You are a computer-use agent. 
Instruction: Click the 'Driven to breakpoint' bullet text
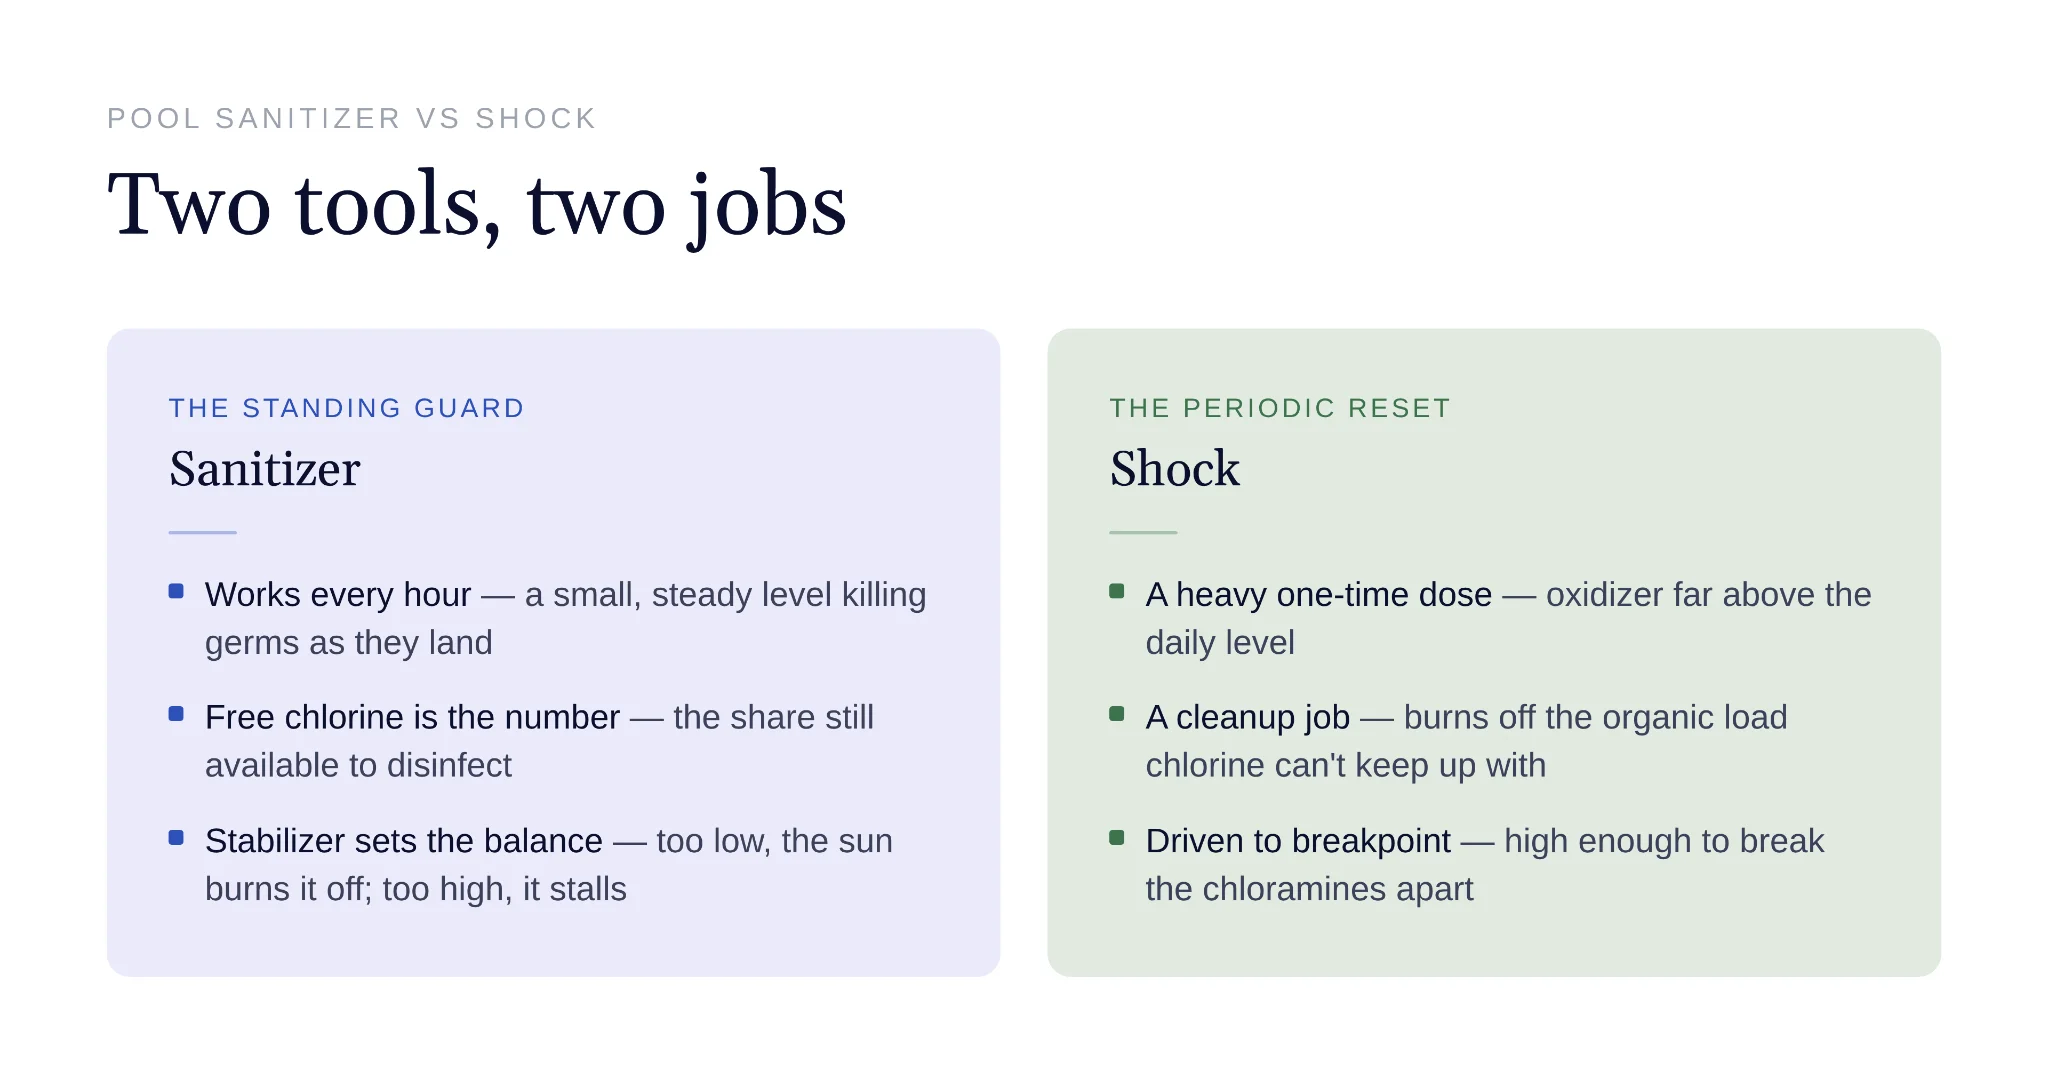pyautogui.click(x=1298, y=842)
